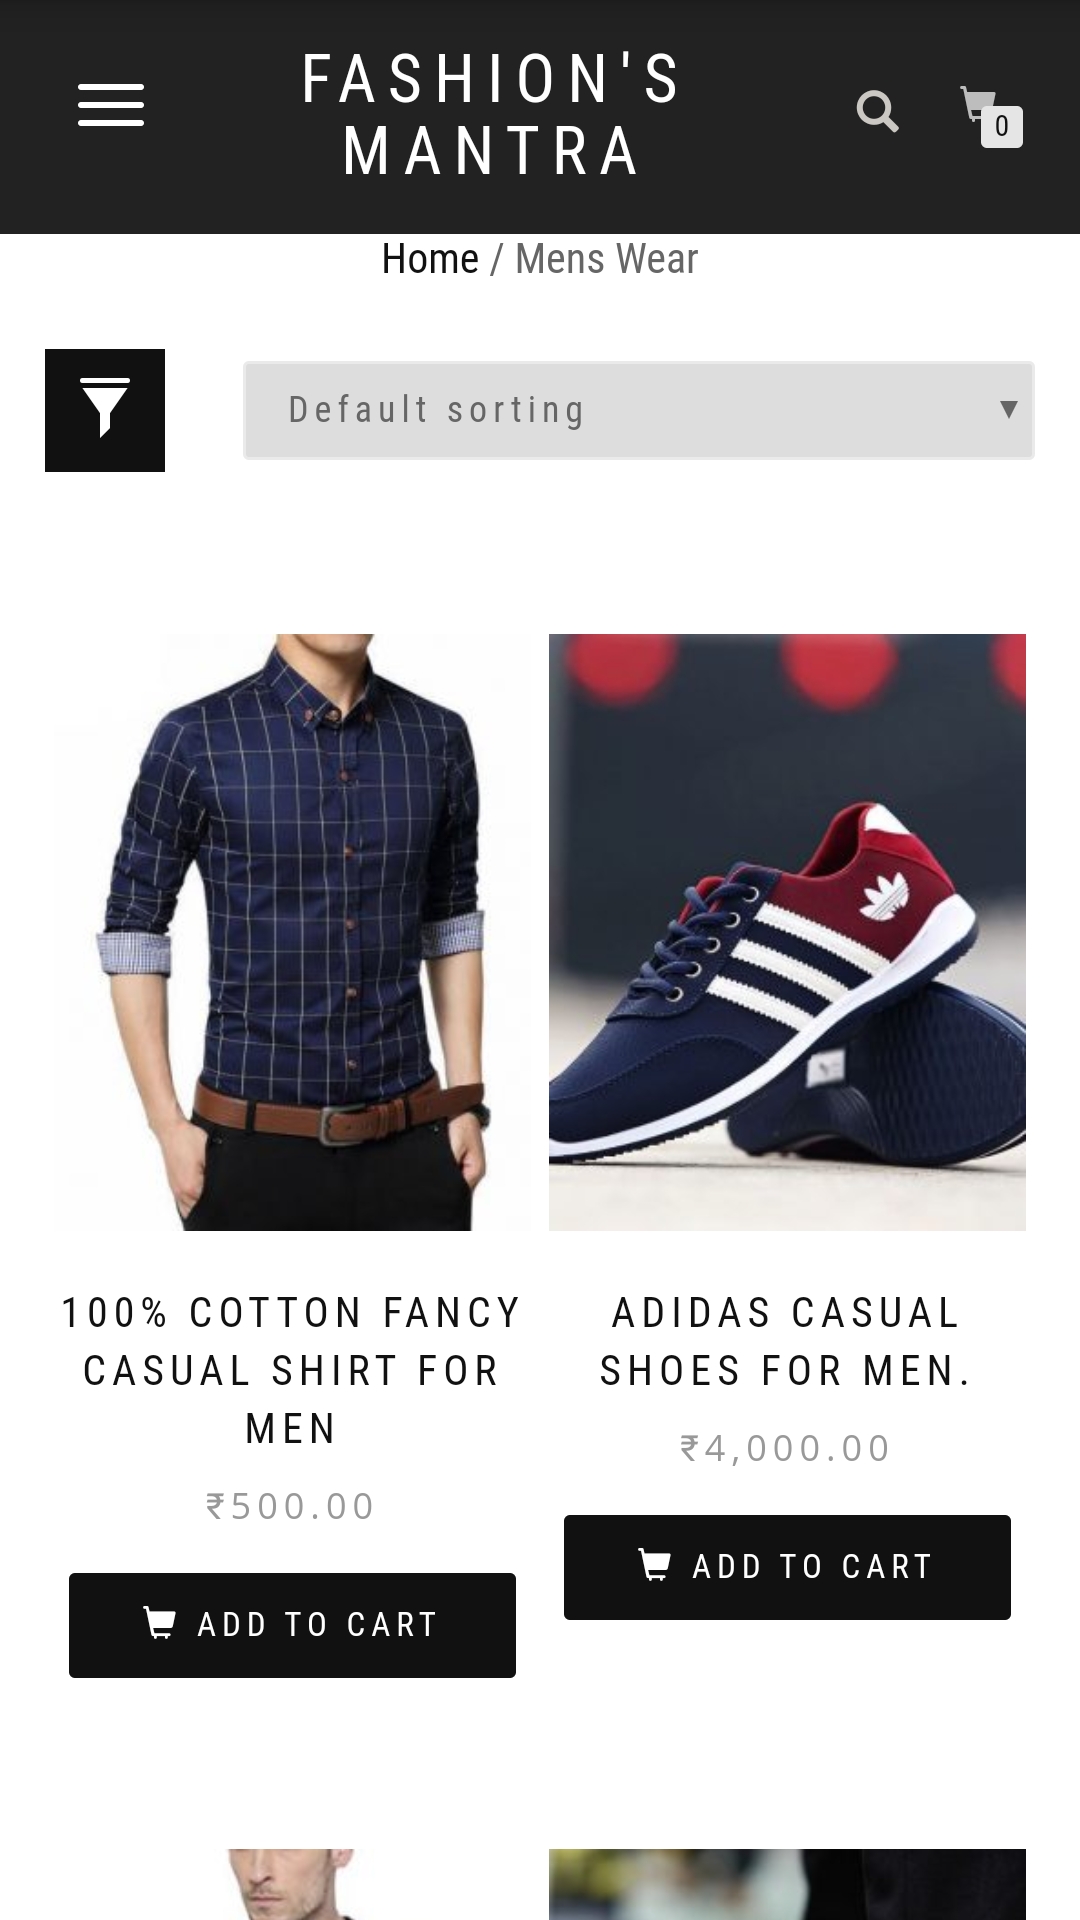Add the Adidas shoes to cart
This screenshot has height=1920, width=1080.
coord(787,1567)
